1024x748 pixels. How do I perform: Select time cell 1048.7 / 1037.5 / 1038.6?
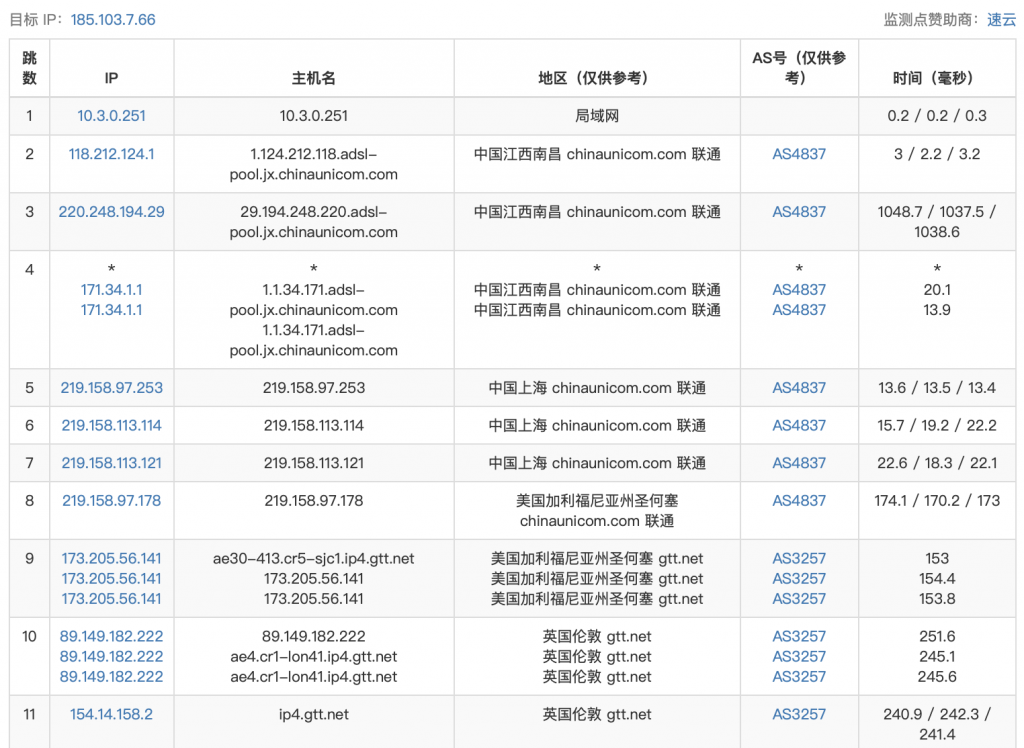(x=936, y=221)
